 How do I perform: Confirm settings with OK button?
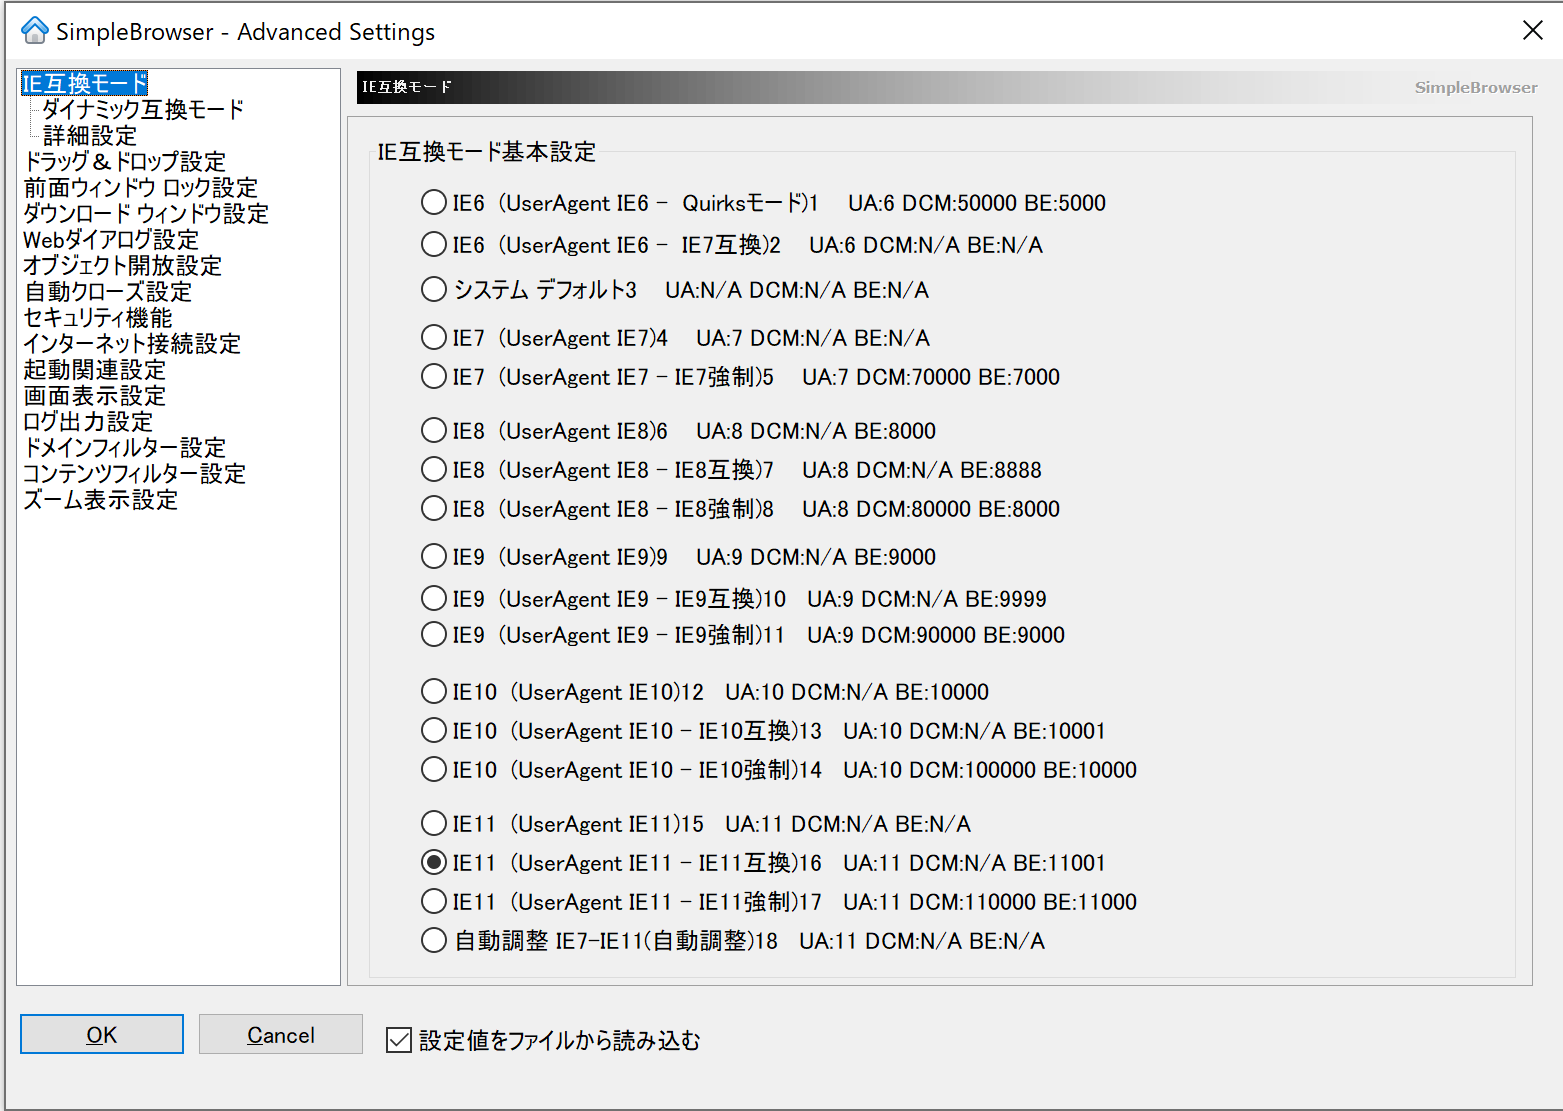102,1034
